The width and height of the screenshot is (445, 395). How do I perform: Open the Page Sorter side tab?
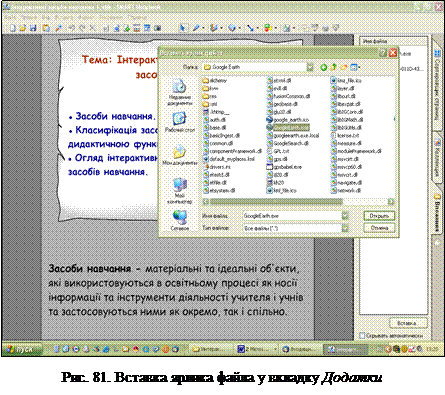pos(437,85)
